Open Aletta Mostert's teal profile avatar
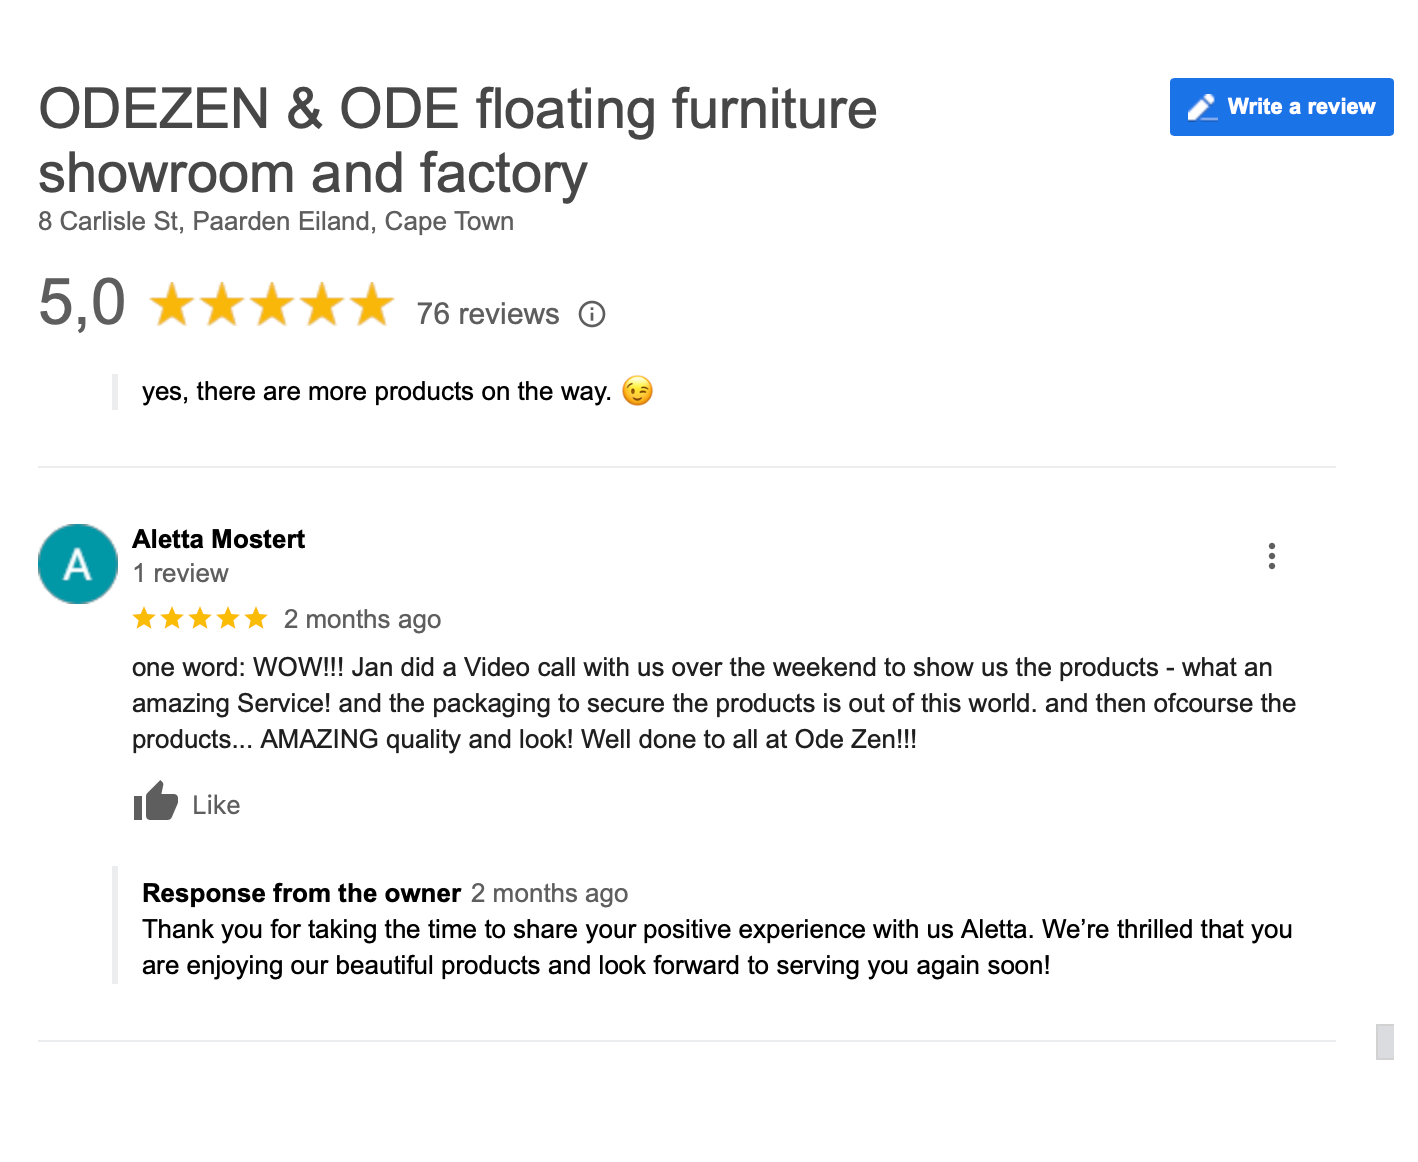Image resolution: width=1418 pixels, height=1162 pixels. 78,564
